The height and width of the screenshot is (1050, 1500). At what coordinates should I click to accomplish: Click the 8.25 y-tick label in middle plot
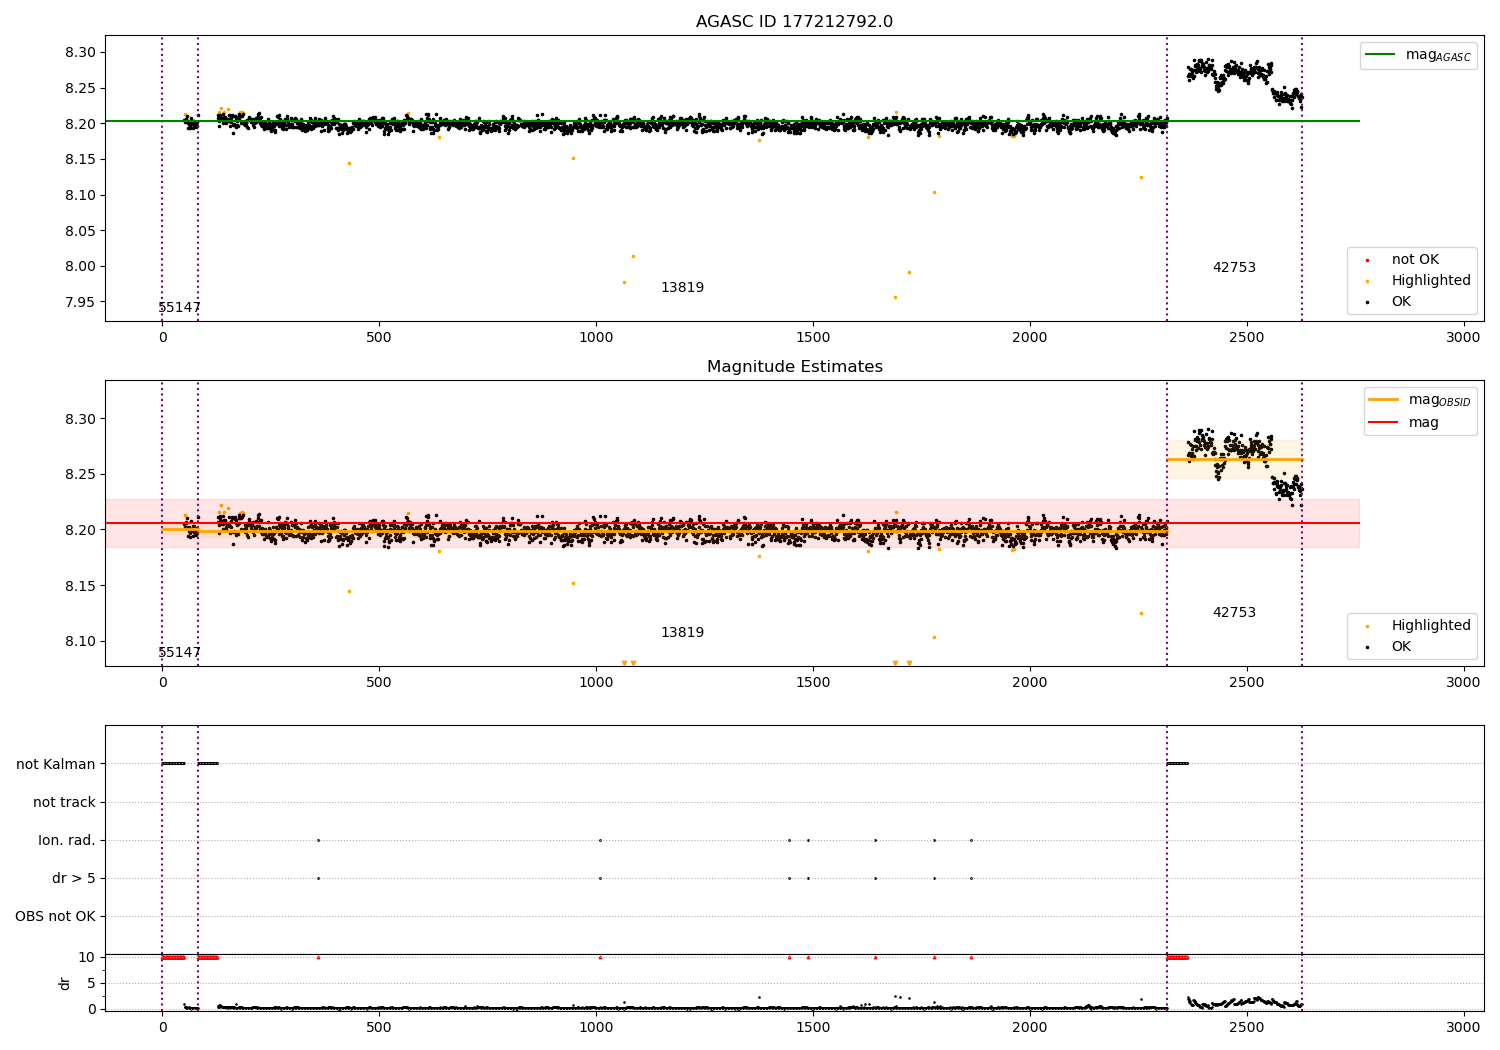[80, 475]
